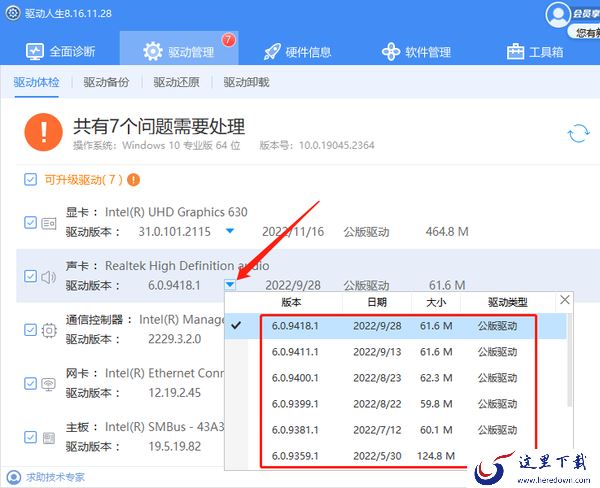Click the communication controller chip icon
600x488 pixels.
click(x=49, y=330)
